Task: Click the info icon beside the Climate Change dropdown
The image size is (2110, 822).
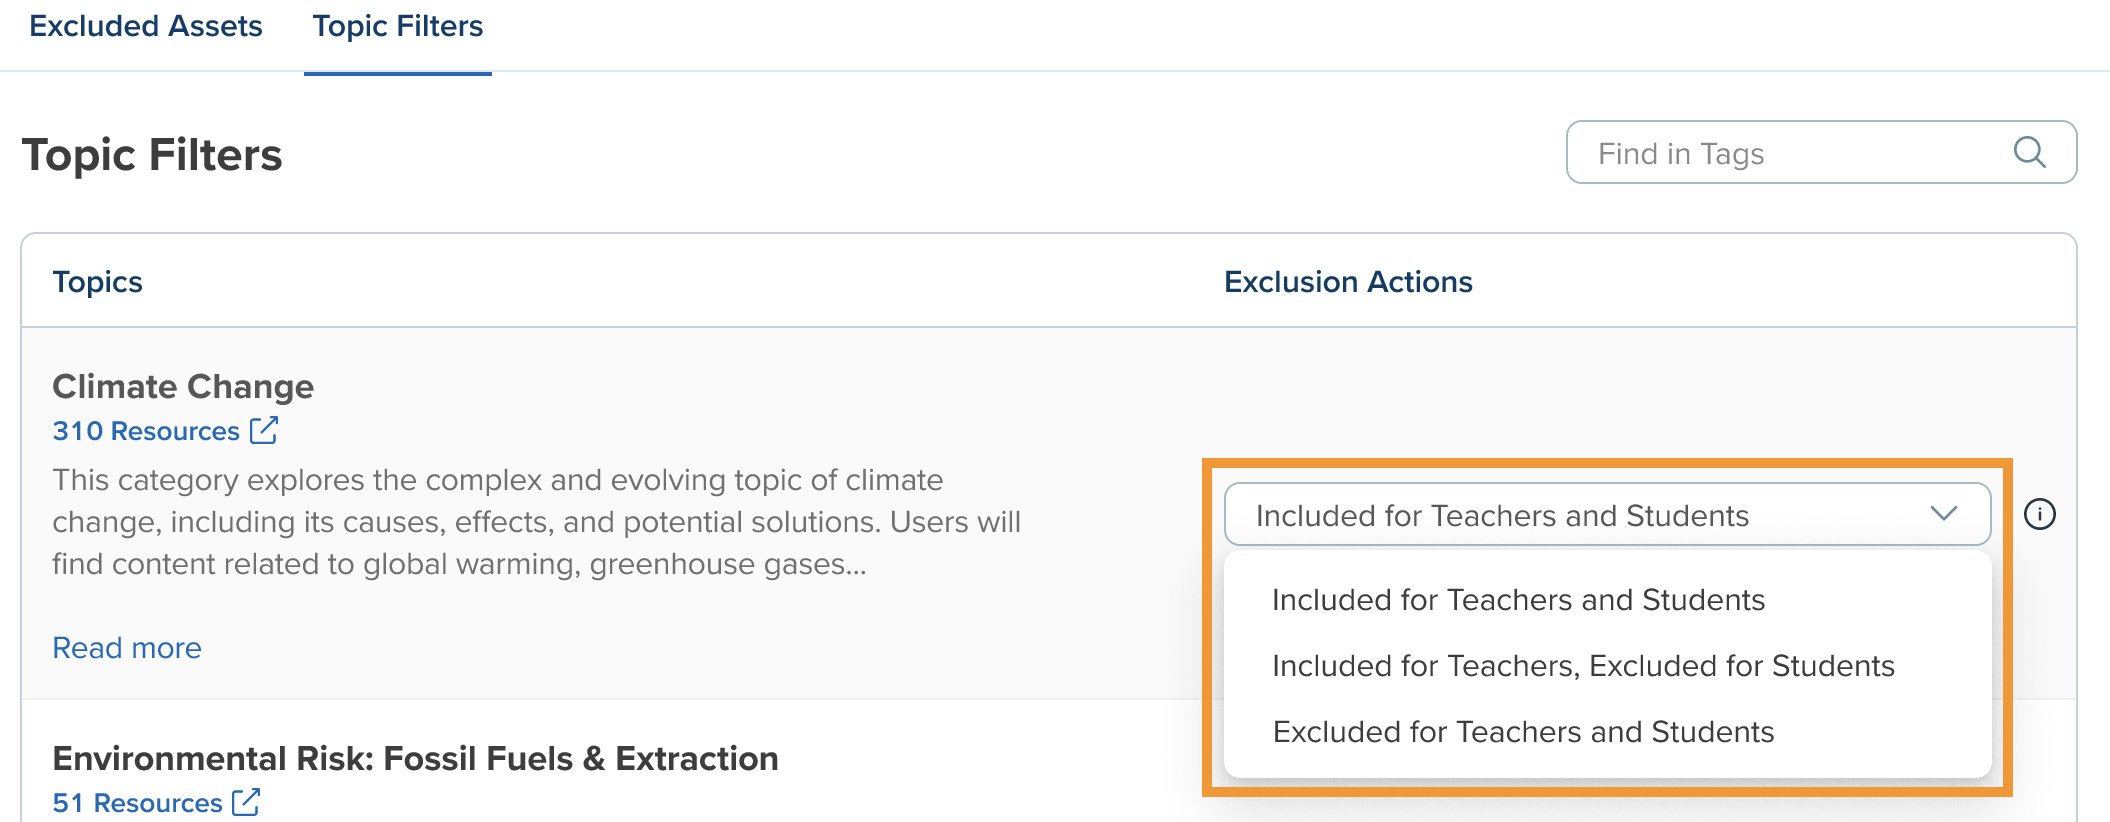Action: pyautogui.click(x=2039, y=514)
